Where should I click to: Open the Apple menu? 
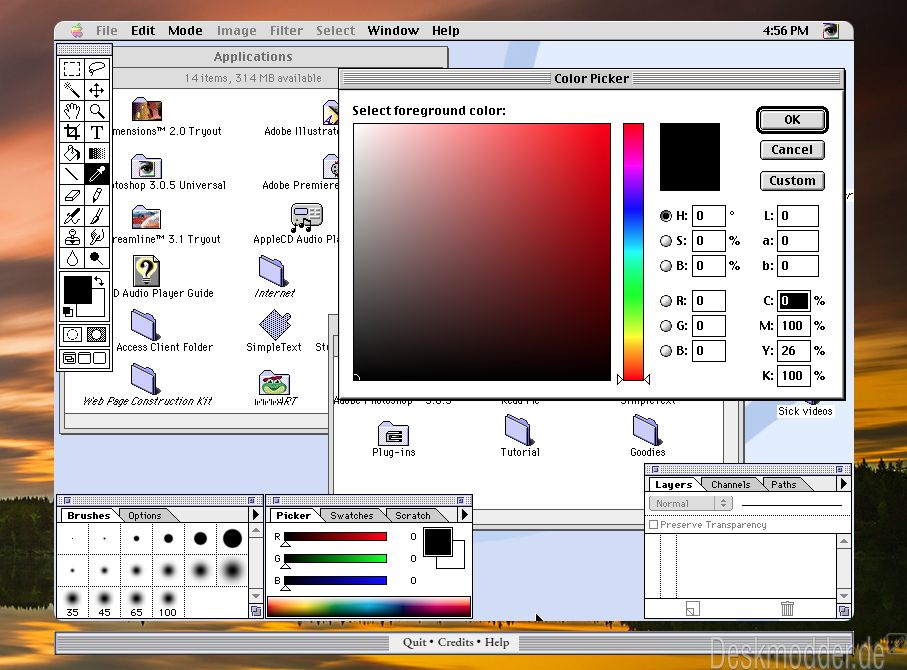tap(77, 31)
